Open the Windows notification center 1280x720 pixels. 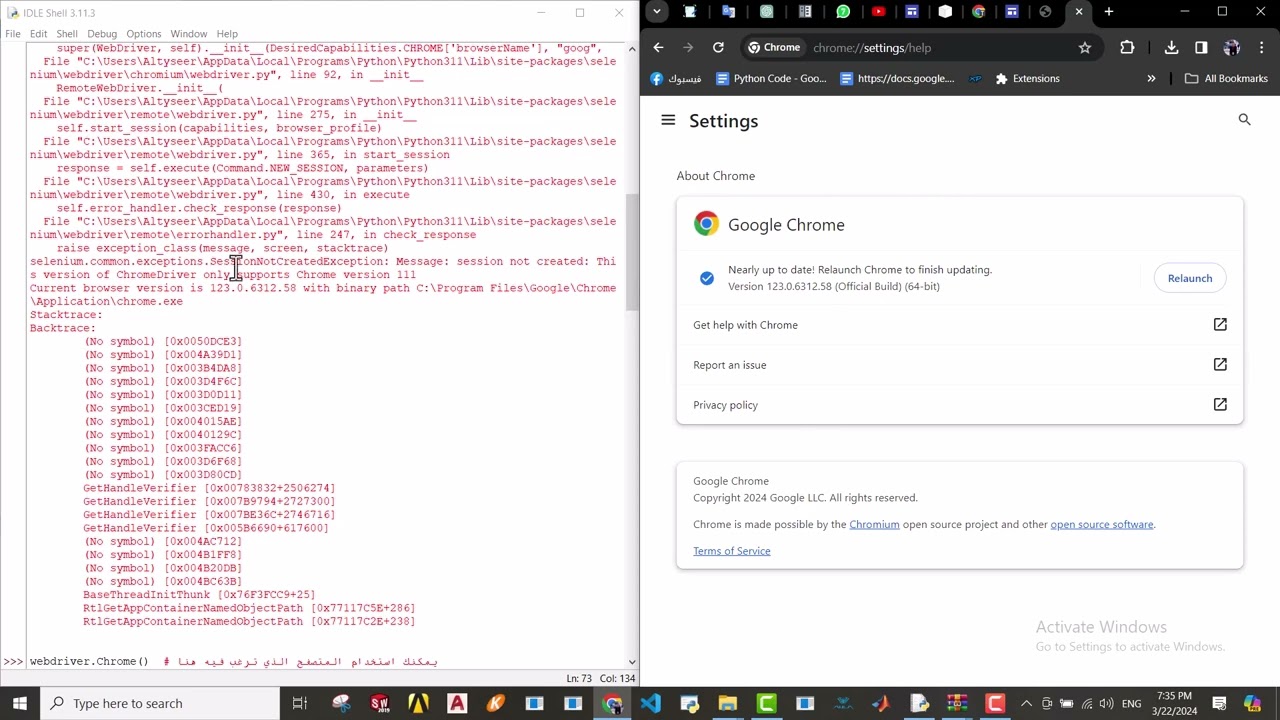coord(1220,703)
